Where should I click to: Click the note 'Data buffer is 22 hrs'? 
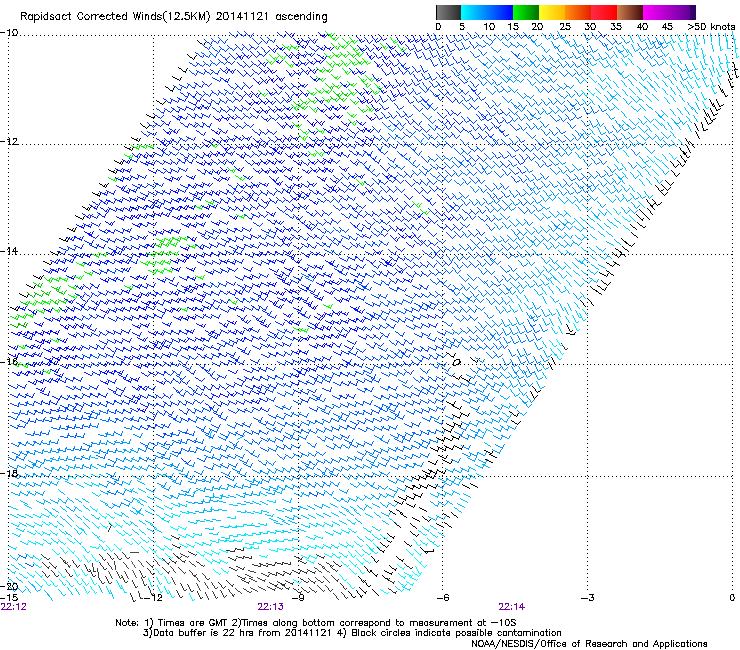point(203,633)
